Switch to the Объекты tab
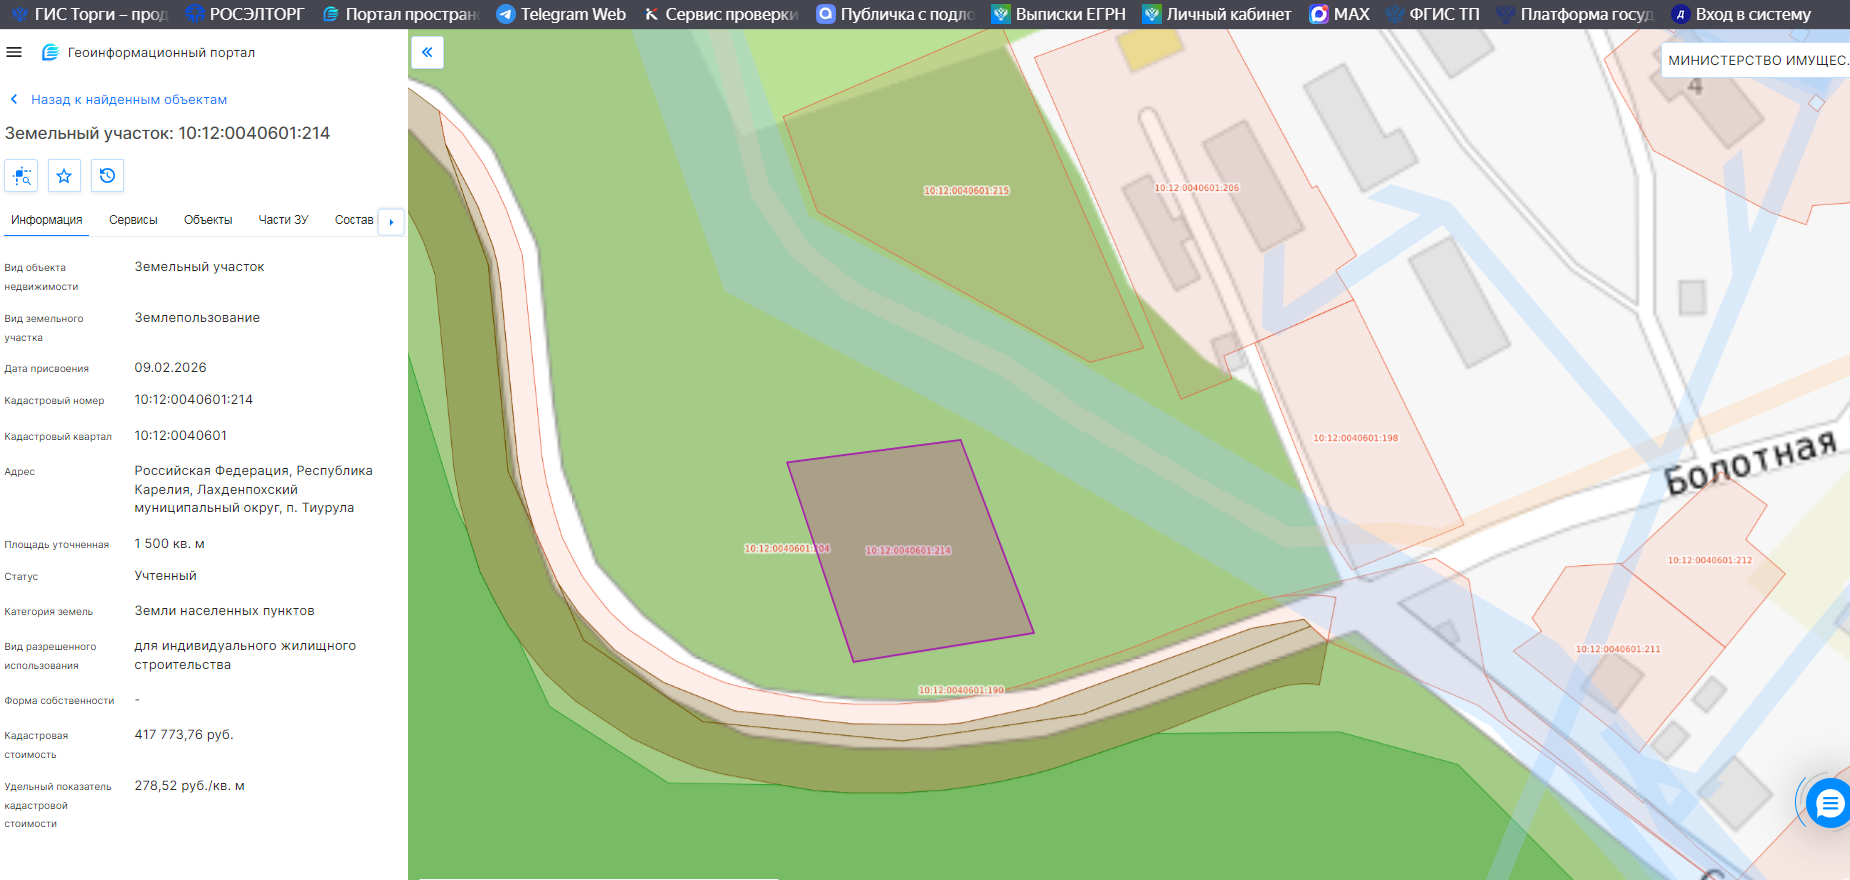Image resolution: width=1850 pixels, height=880 pixels. [x=208, y=220]
